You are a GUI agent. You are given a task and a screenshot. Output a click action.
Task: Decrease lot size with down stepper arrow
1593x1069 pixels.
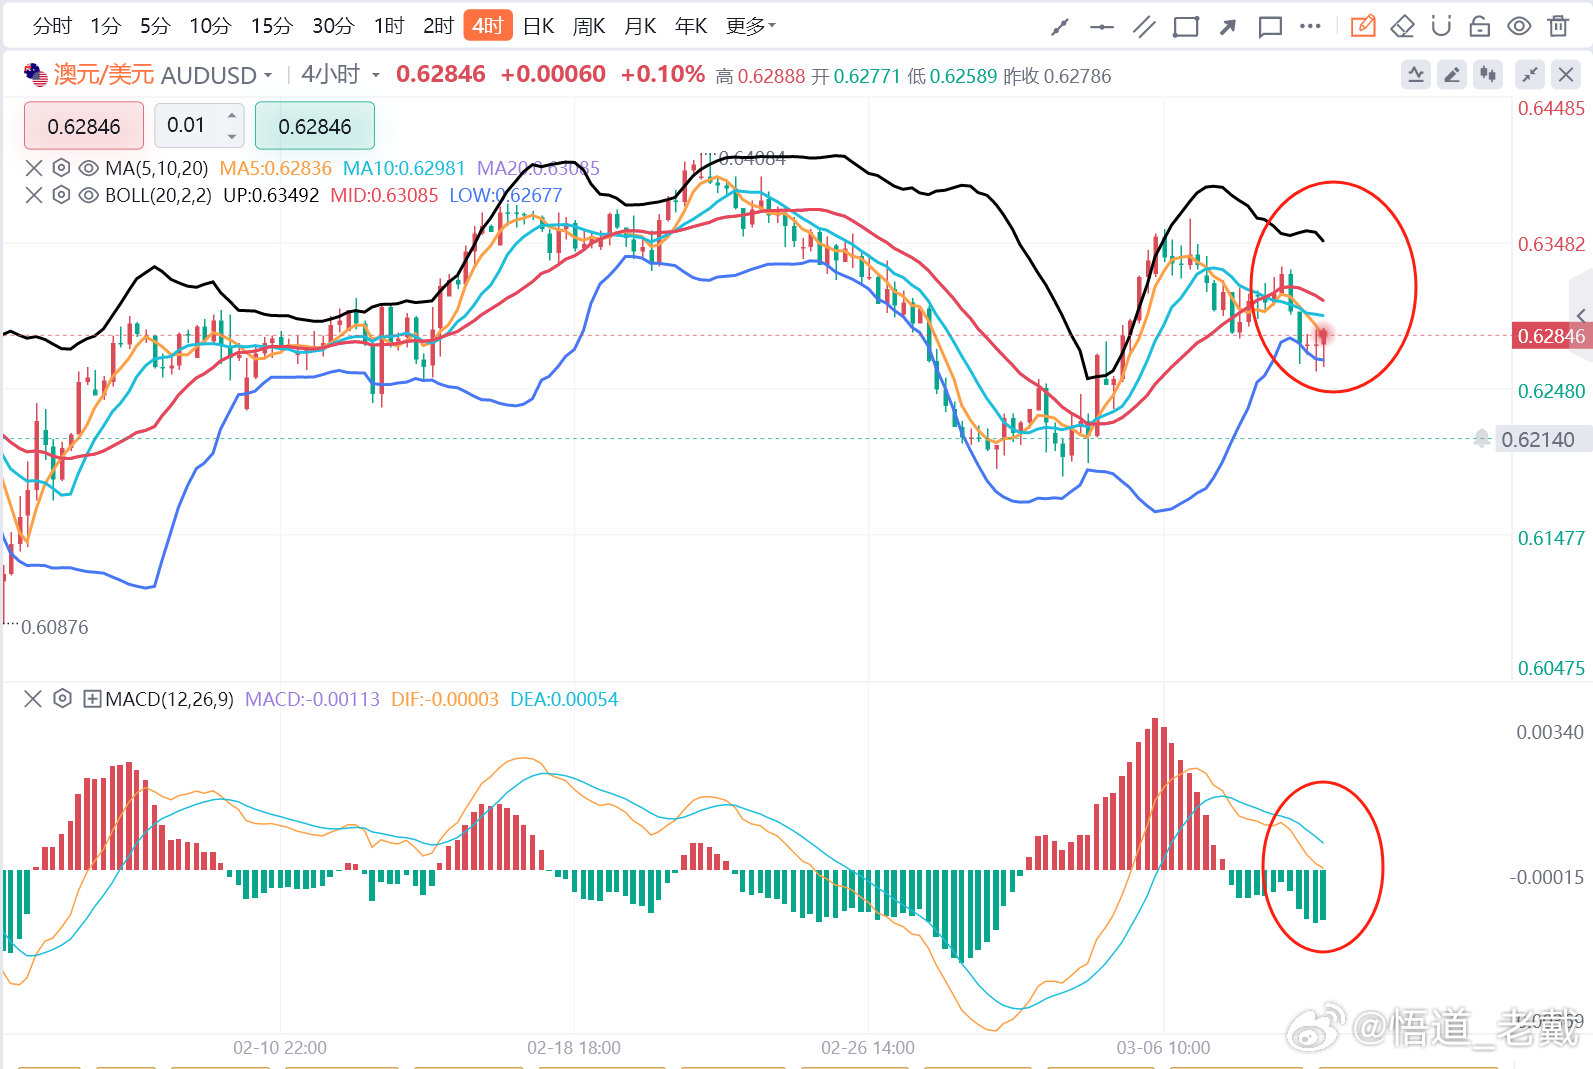point(232,136)
